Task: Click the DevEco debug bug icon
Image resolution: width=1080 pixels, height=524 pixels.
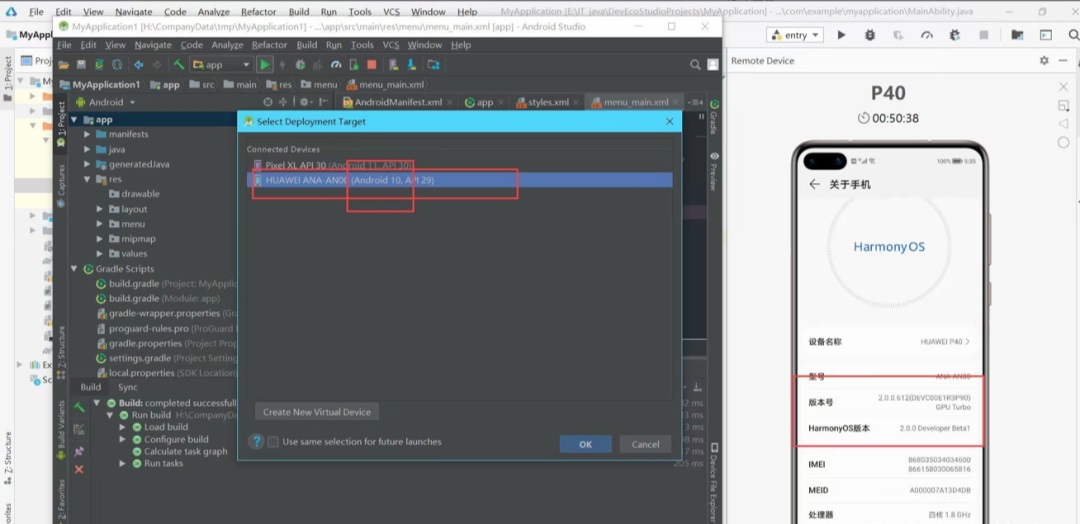Action: pyautogui.click(x=868, y=35)
